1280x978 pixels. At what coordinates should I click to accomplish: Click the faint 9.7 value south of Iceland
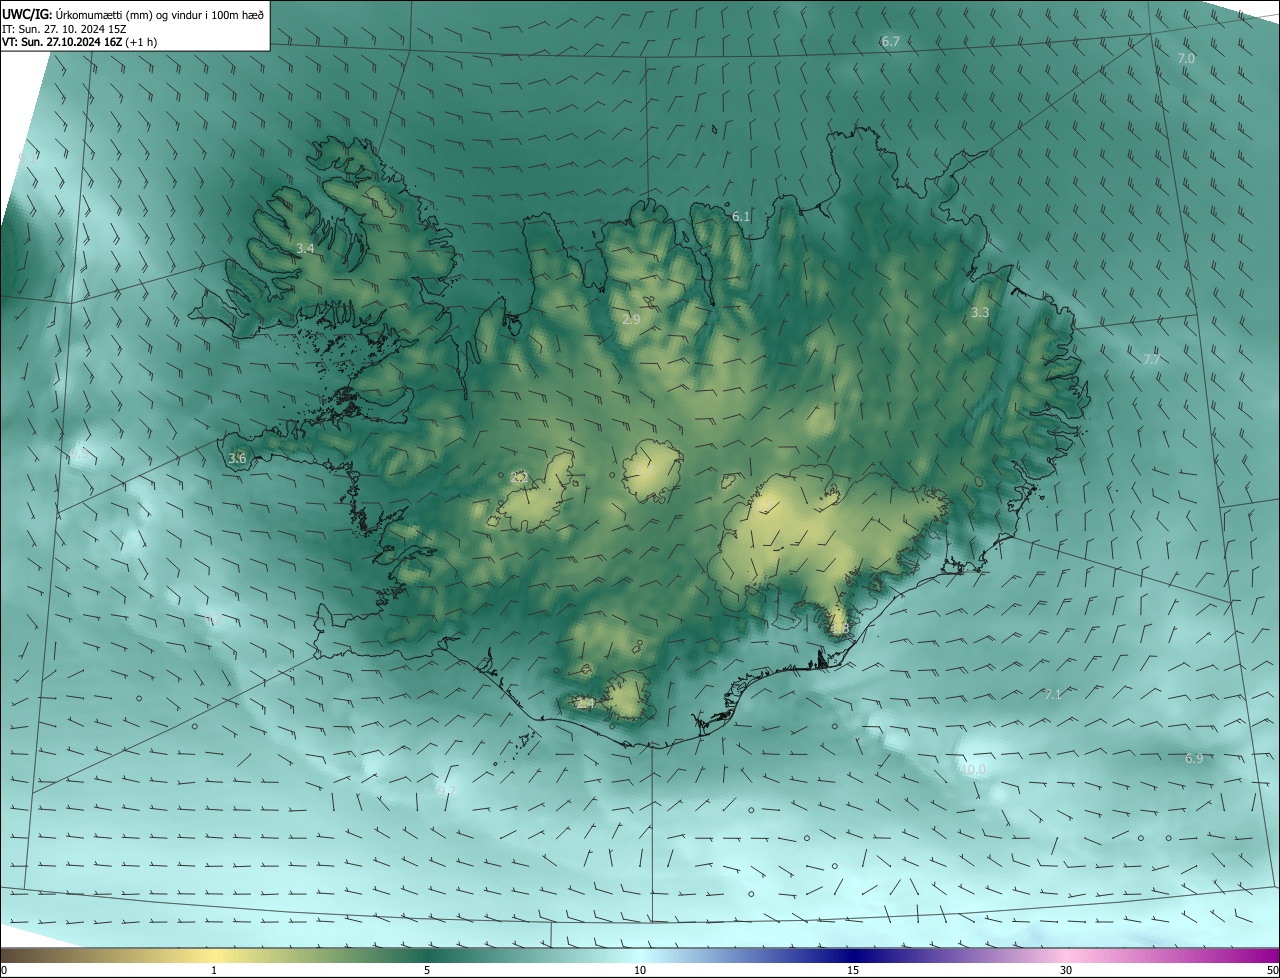[x=446, y=790]
